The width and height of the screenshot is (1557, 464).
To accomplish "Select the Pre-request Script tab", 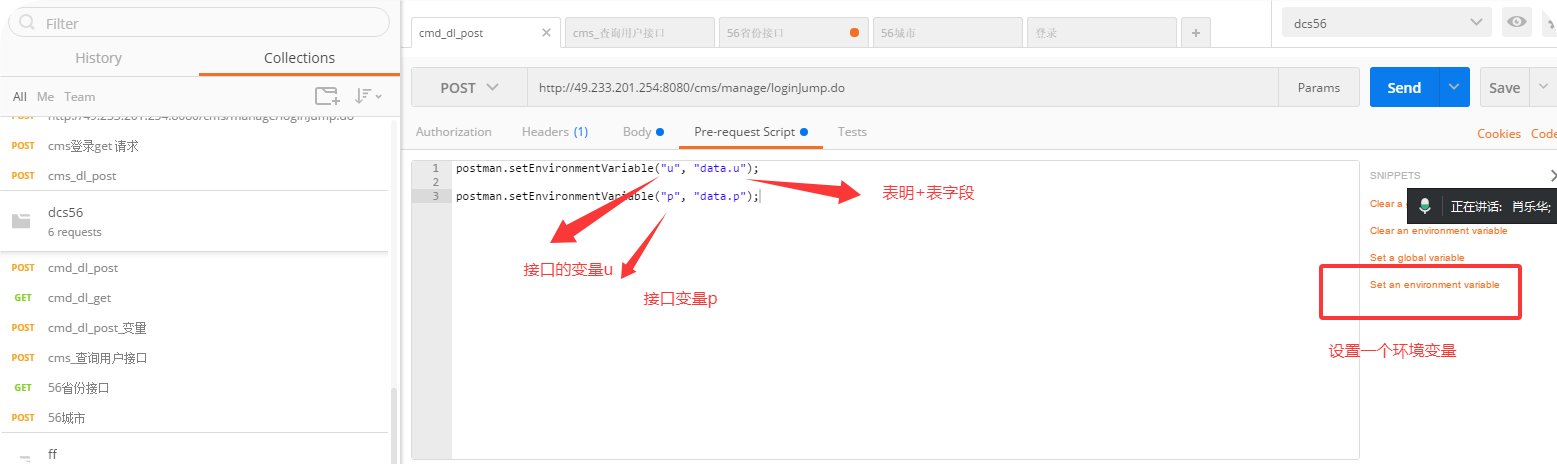I will pyautogui.click(x=751, y=132).
